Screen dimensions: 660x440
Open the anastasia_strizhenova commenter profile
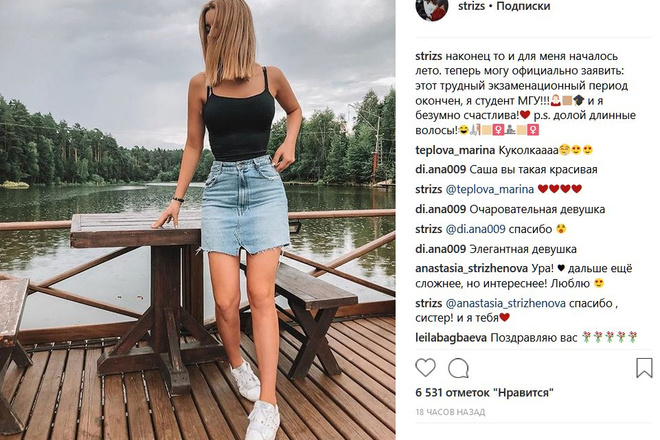(x=471, y=269)
